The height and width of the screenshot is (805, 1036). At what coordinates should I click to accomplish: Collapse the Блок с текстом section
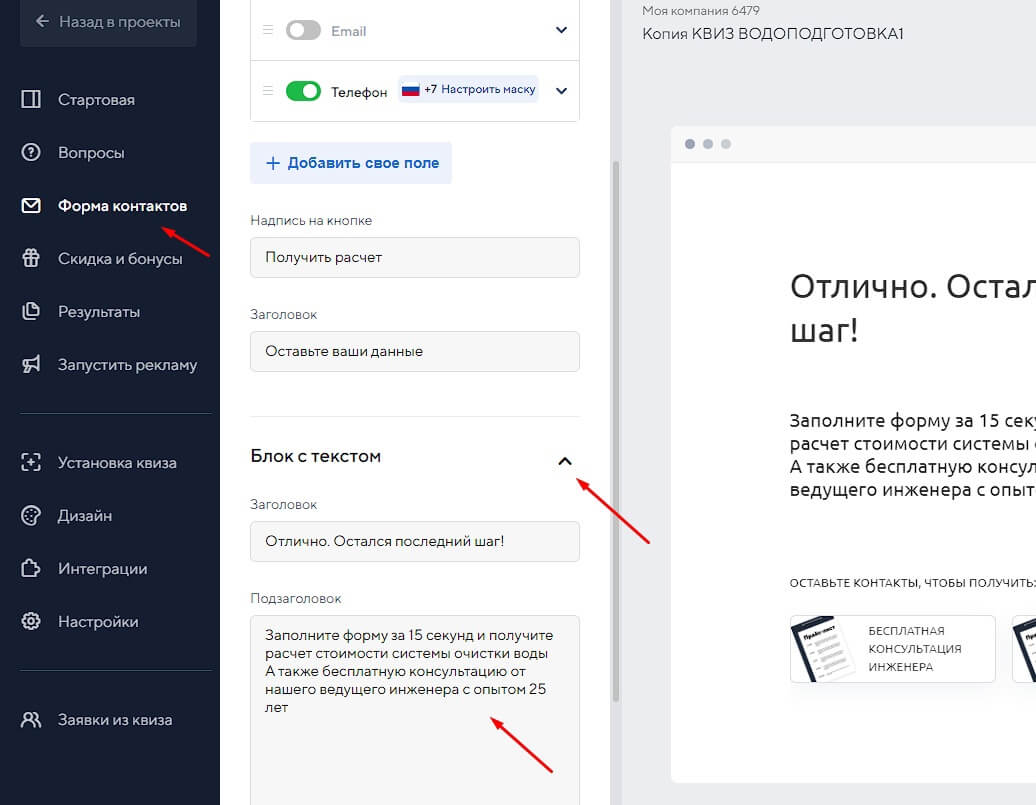click(566, 461)
